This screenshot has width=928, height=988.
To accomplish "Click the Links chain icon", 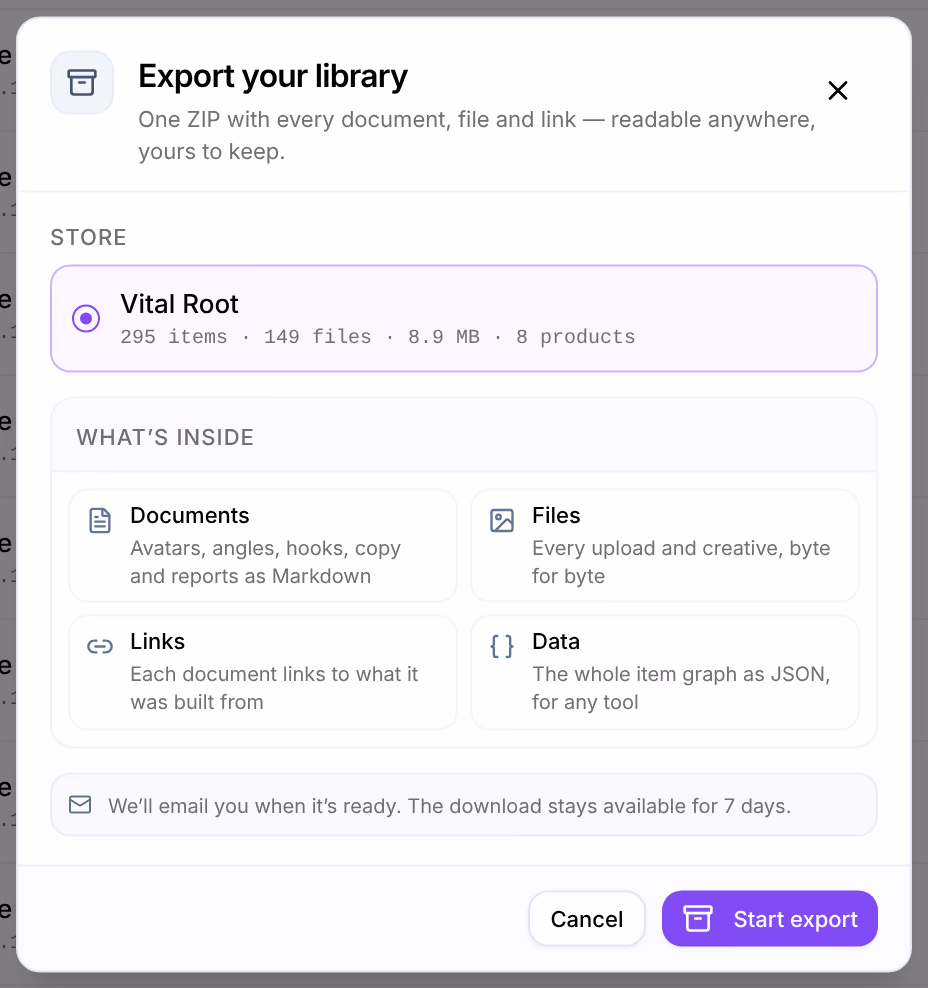I will tap(100, 646).
